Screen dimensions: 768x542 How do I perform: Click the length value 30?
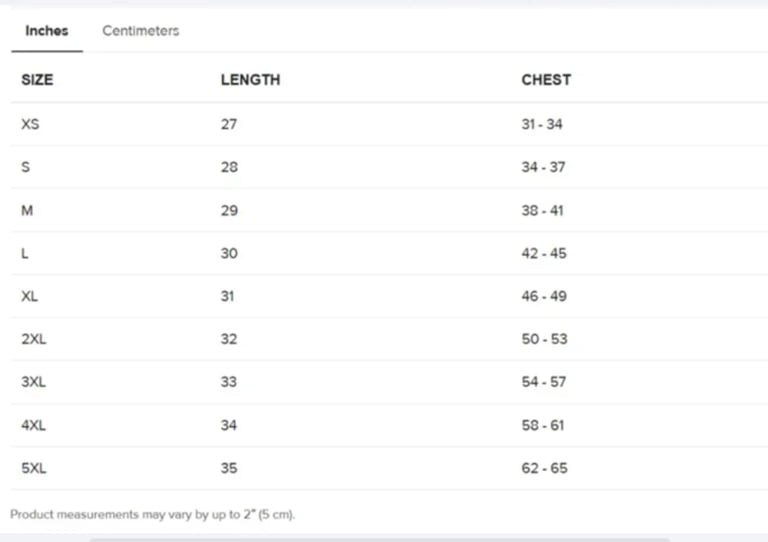pos(229,254)
